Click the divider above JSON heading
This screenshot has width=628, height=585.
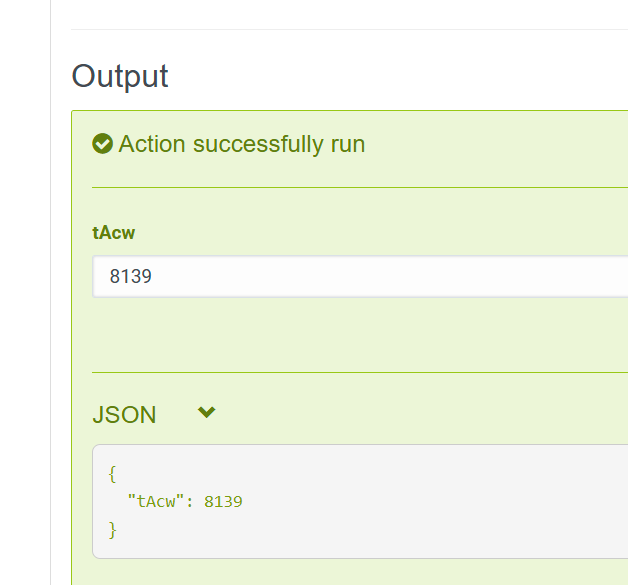coord(360,372)
